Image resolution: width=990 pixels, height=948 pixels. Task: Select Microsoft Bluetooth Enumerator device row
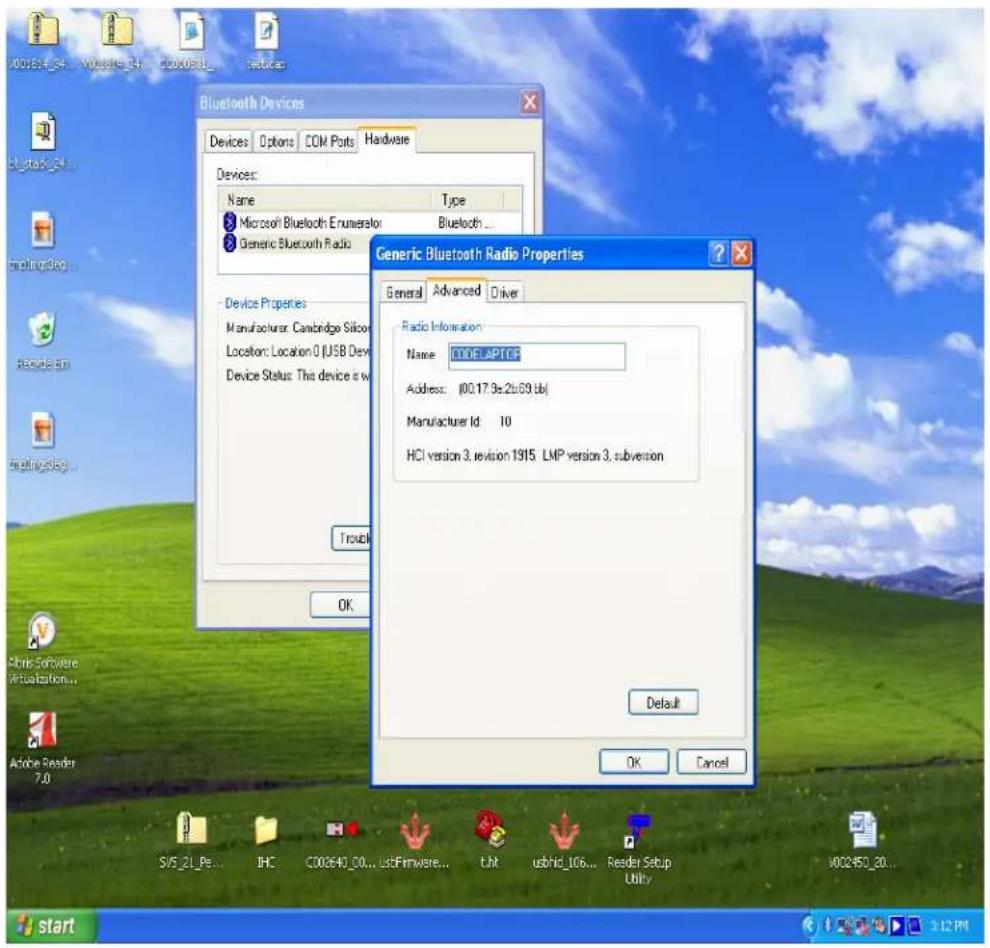tap(369, 222)
